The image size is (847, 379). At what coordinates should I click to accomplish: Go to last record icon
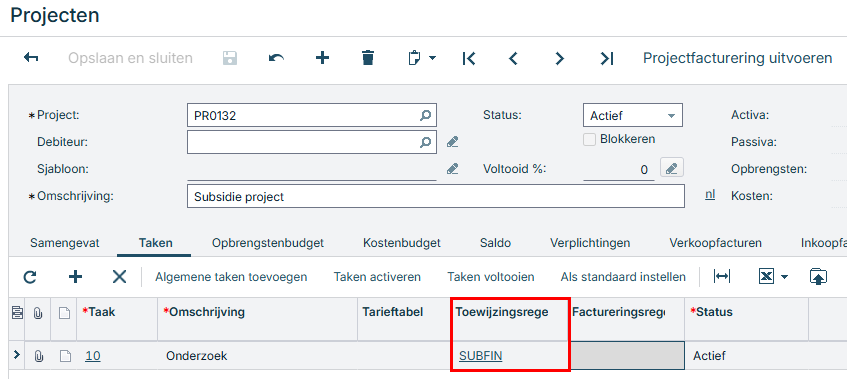pyautogui.click(x=607, y=58)
